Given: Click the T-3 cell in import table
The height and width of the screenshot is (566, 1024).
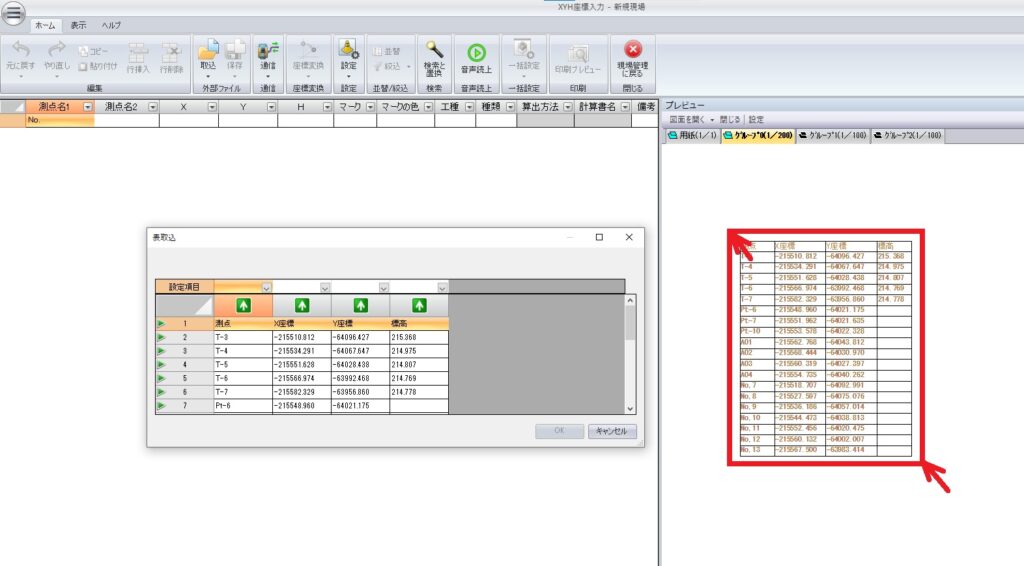Looking at the screenshot, I should 241,338.
